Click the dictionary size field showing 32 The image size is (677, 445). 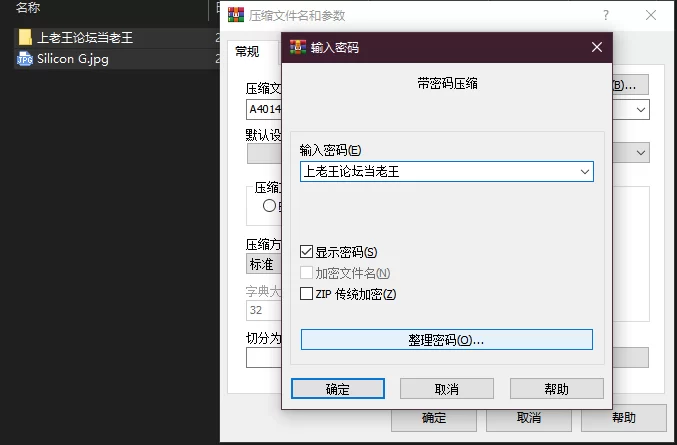click(264, 310)
